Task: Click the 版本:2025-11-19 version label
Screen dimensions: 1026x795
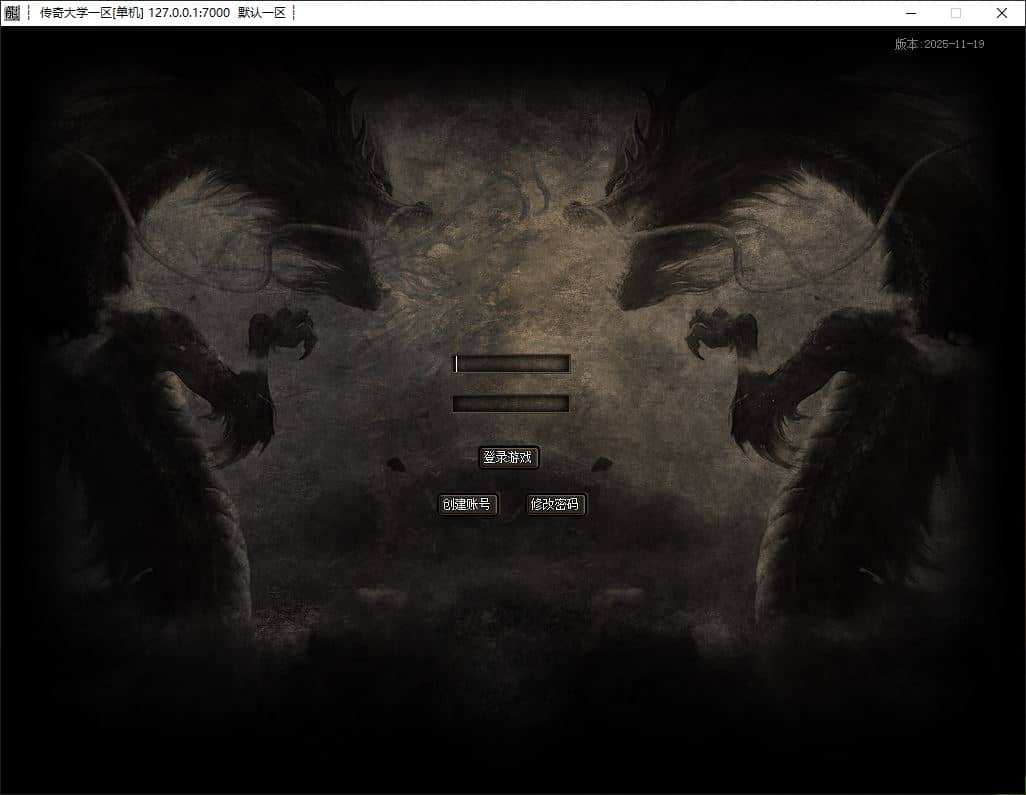Action: click(939, 44)
